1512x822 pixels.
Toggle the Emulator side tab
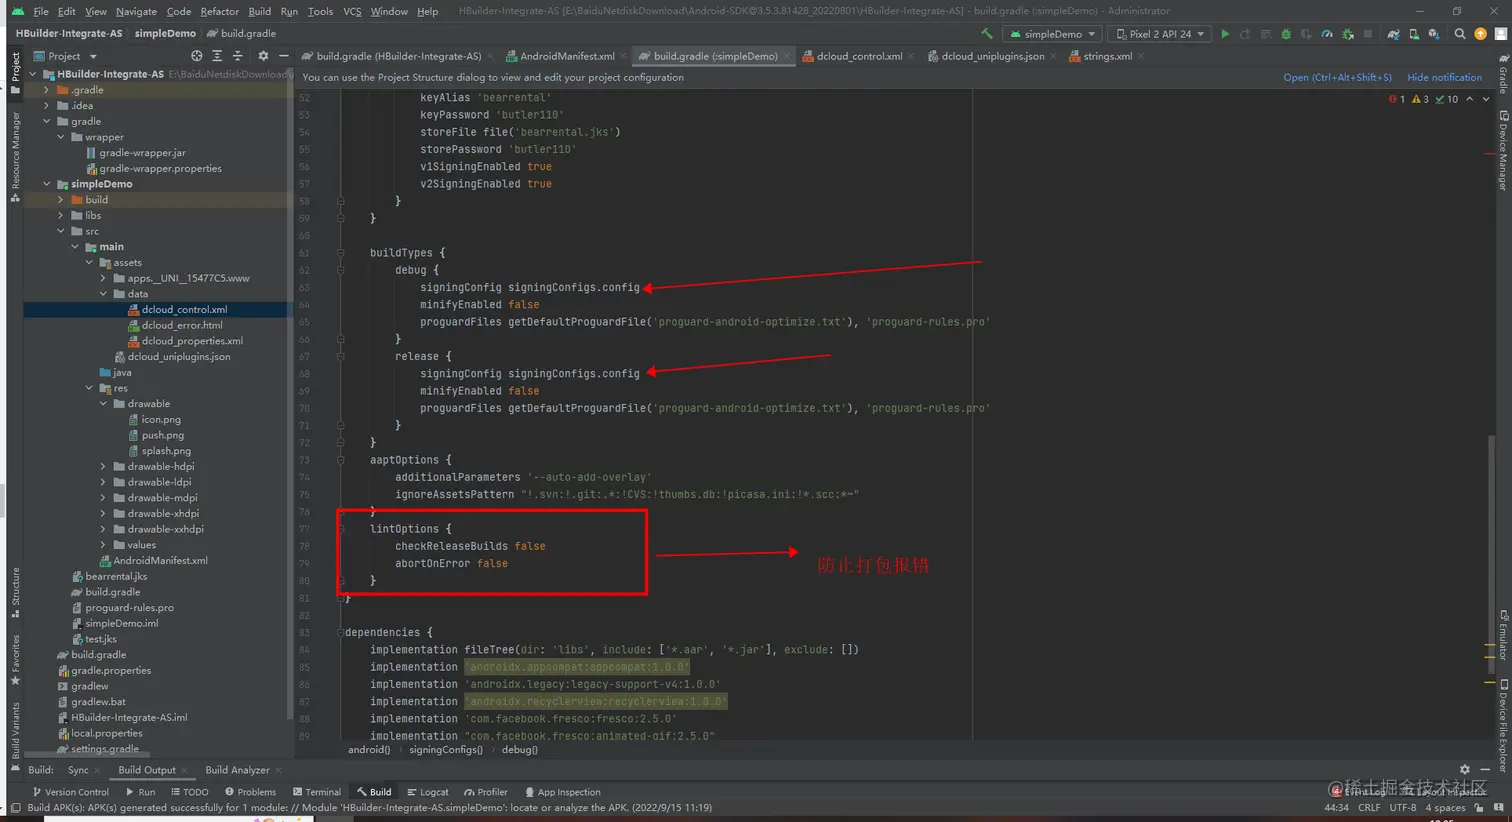(x=1503, y=636)
